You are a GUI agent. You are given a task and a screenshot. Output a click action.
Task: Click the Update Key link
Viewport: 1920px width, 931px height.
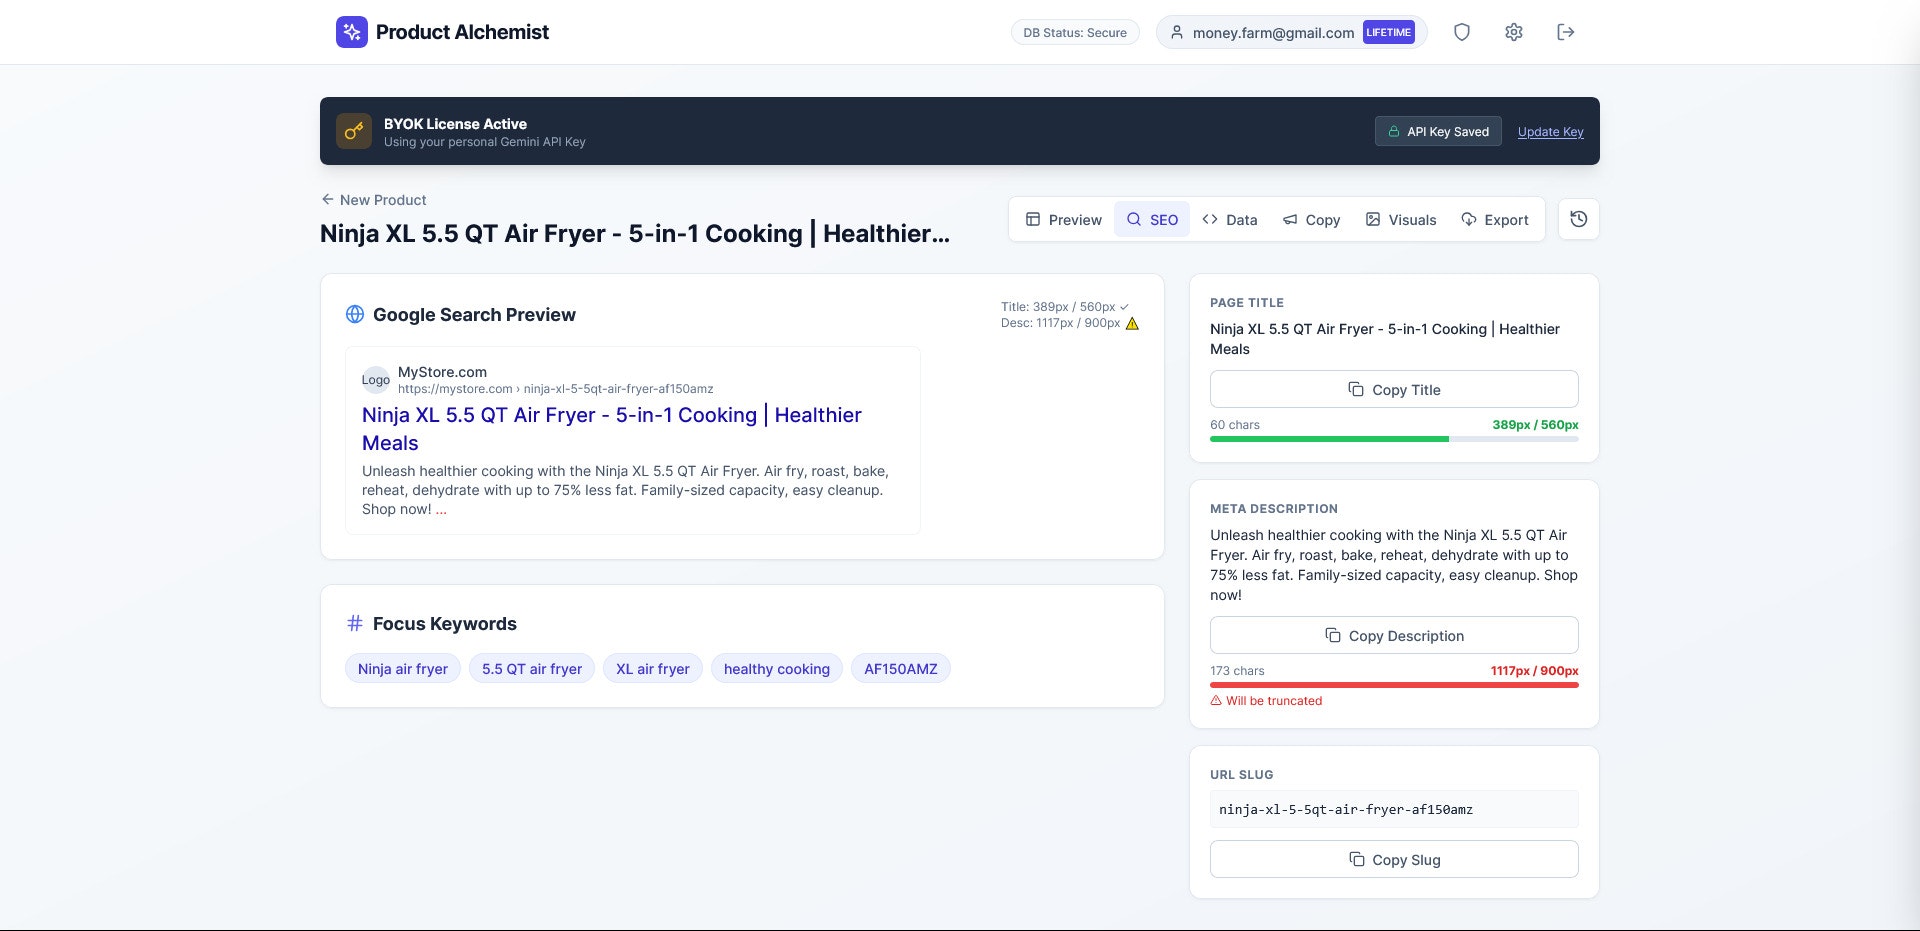tap(1550, 131)
